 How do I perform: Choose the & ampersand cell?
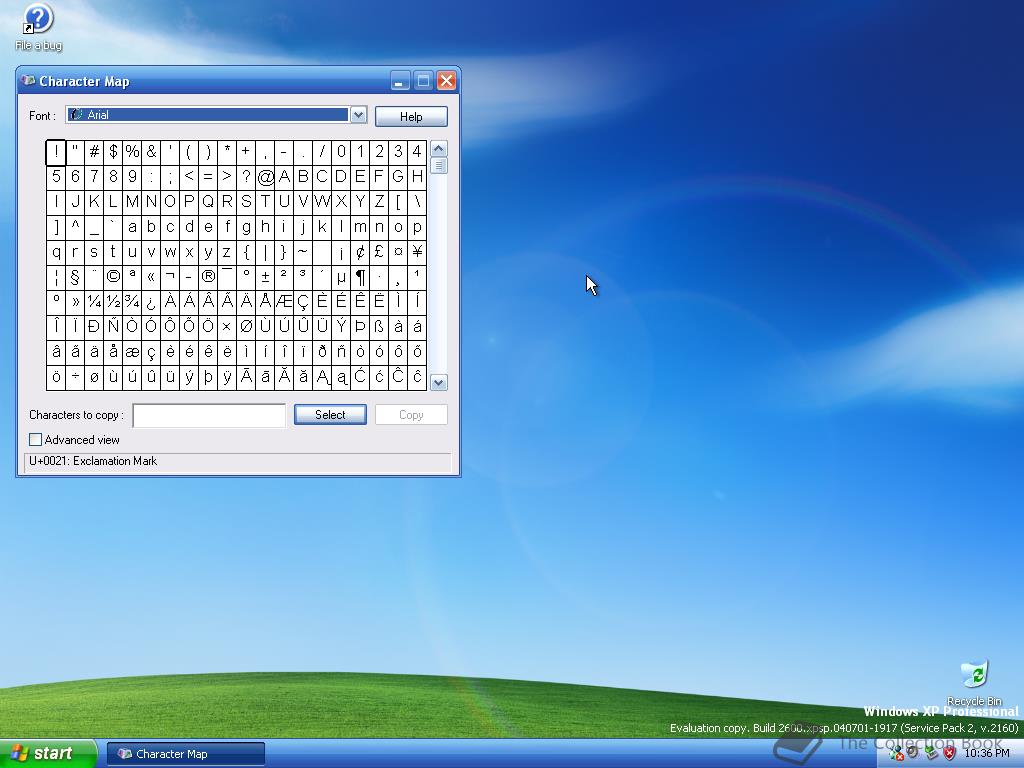pos(151,152)
